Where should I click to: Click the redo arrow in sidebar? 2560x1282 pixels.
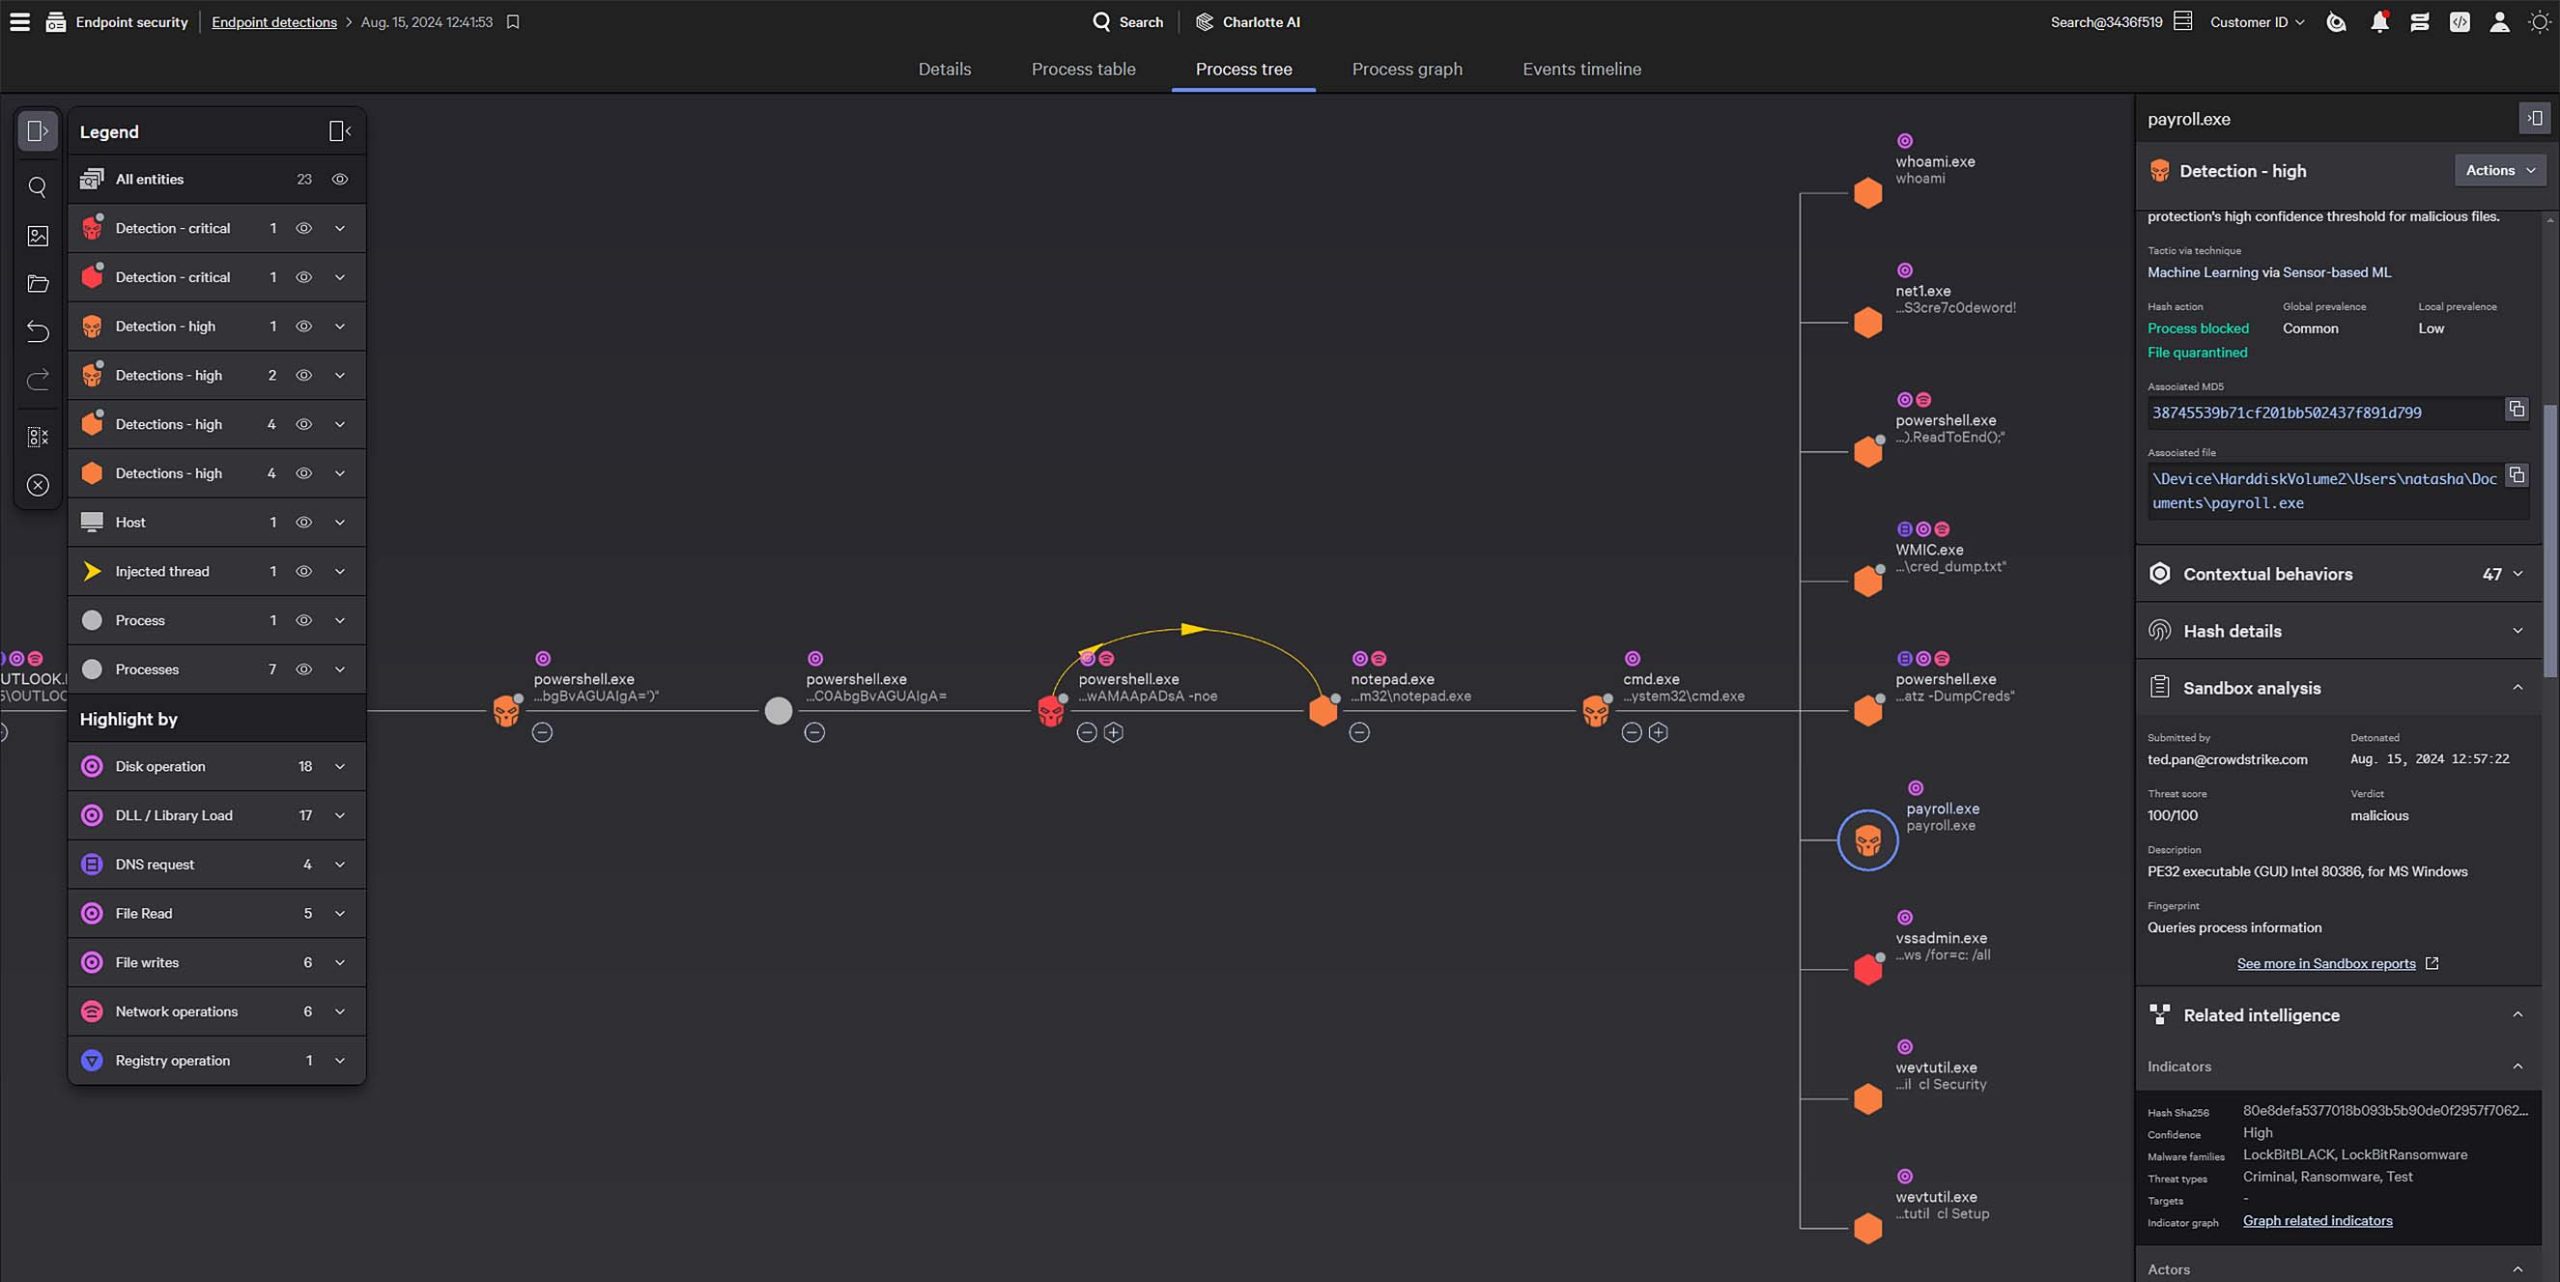pos(38,380)
